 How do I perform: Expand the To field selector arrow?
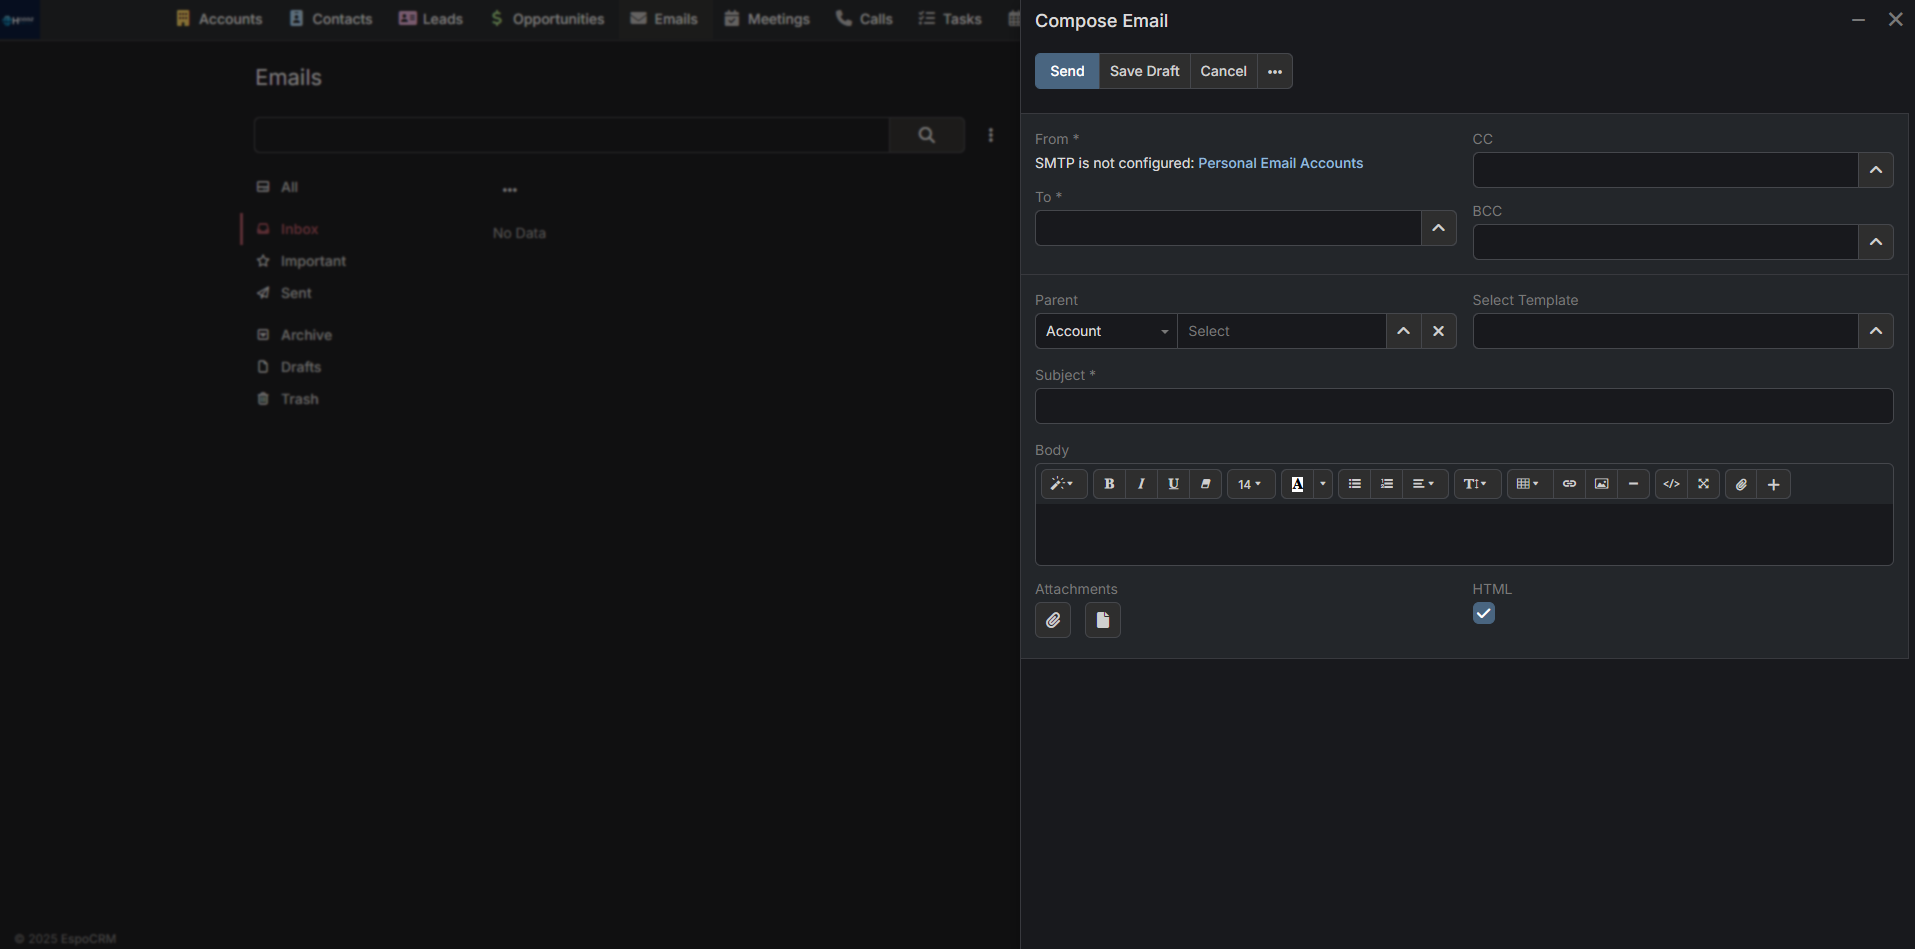1439,228
